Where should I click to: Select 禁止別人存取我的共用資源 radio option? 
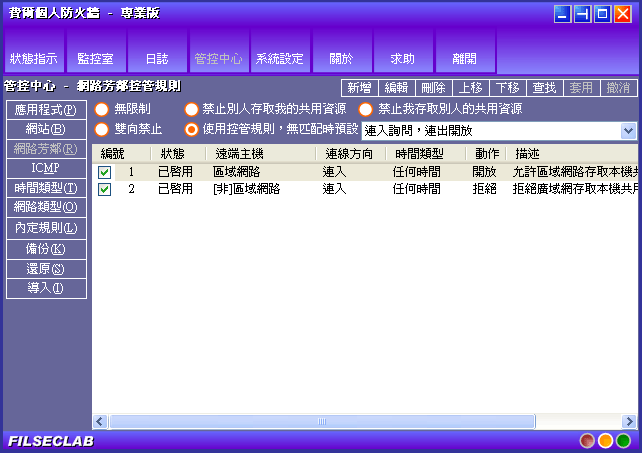coord(192,109)
